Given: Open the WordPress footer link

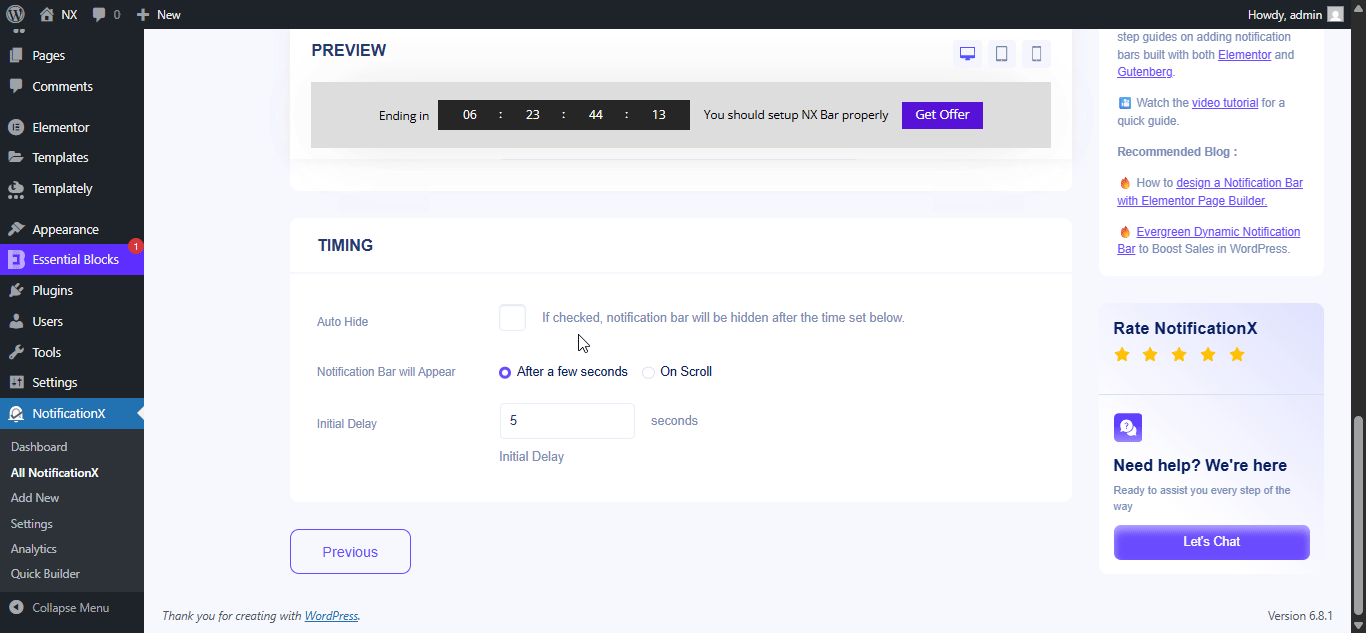Looking at the screenshot, I should tap(331, 616).
